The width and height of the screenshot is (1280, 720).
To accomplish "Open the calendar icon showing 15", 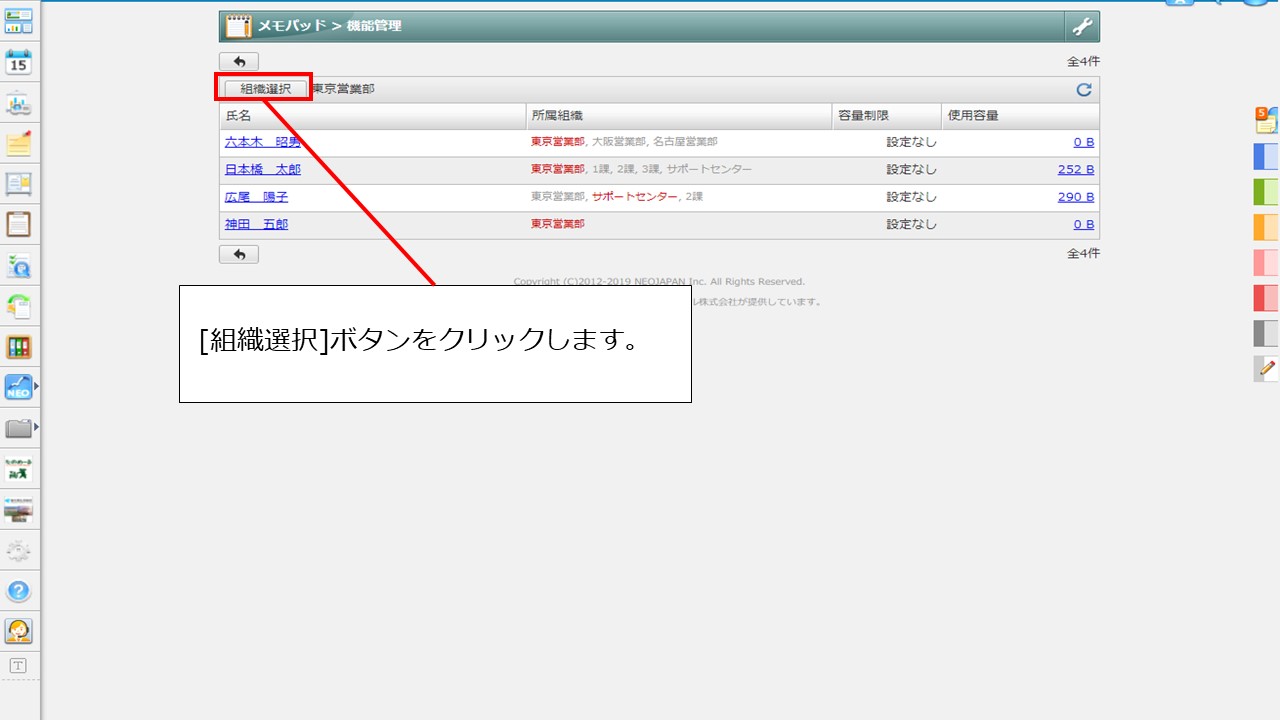I will click(19, 62).
